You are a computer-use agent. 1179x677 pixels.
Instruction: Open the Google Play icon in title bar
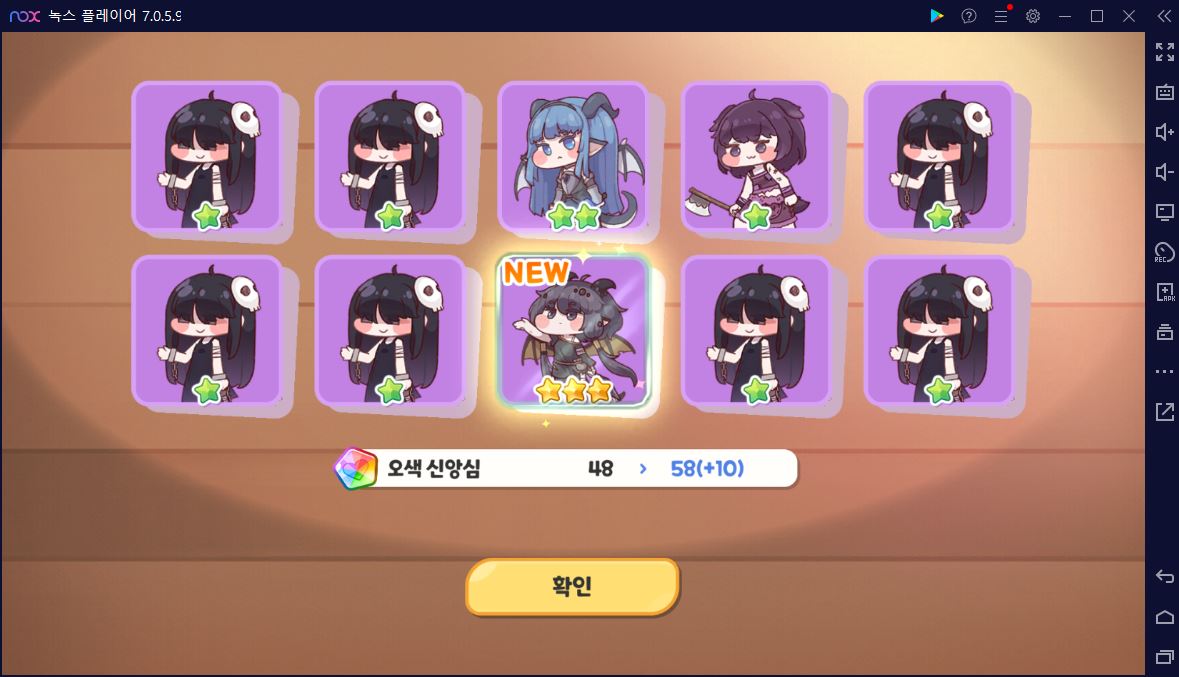937,16
